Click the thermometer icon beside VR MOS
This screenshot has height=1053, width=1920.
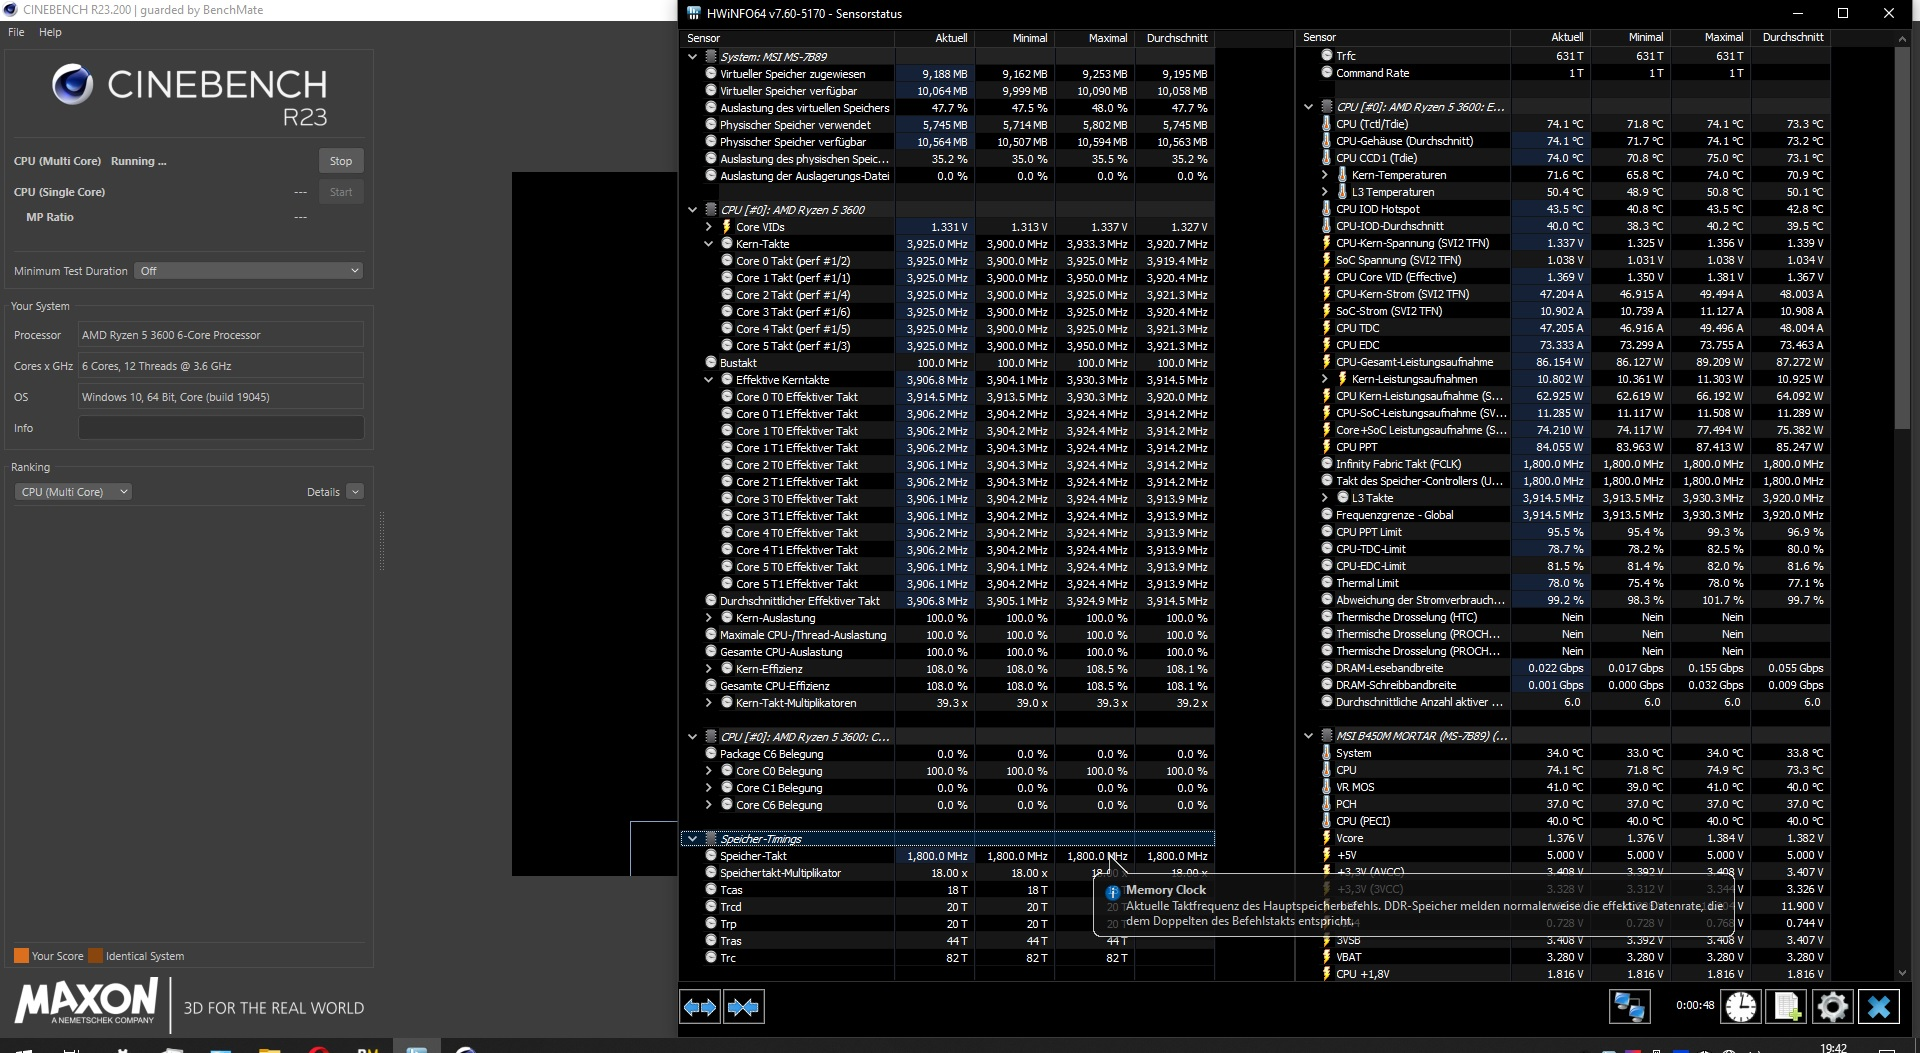pyautogui.click(x=1326, y=787)
